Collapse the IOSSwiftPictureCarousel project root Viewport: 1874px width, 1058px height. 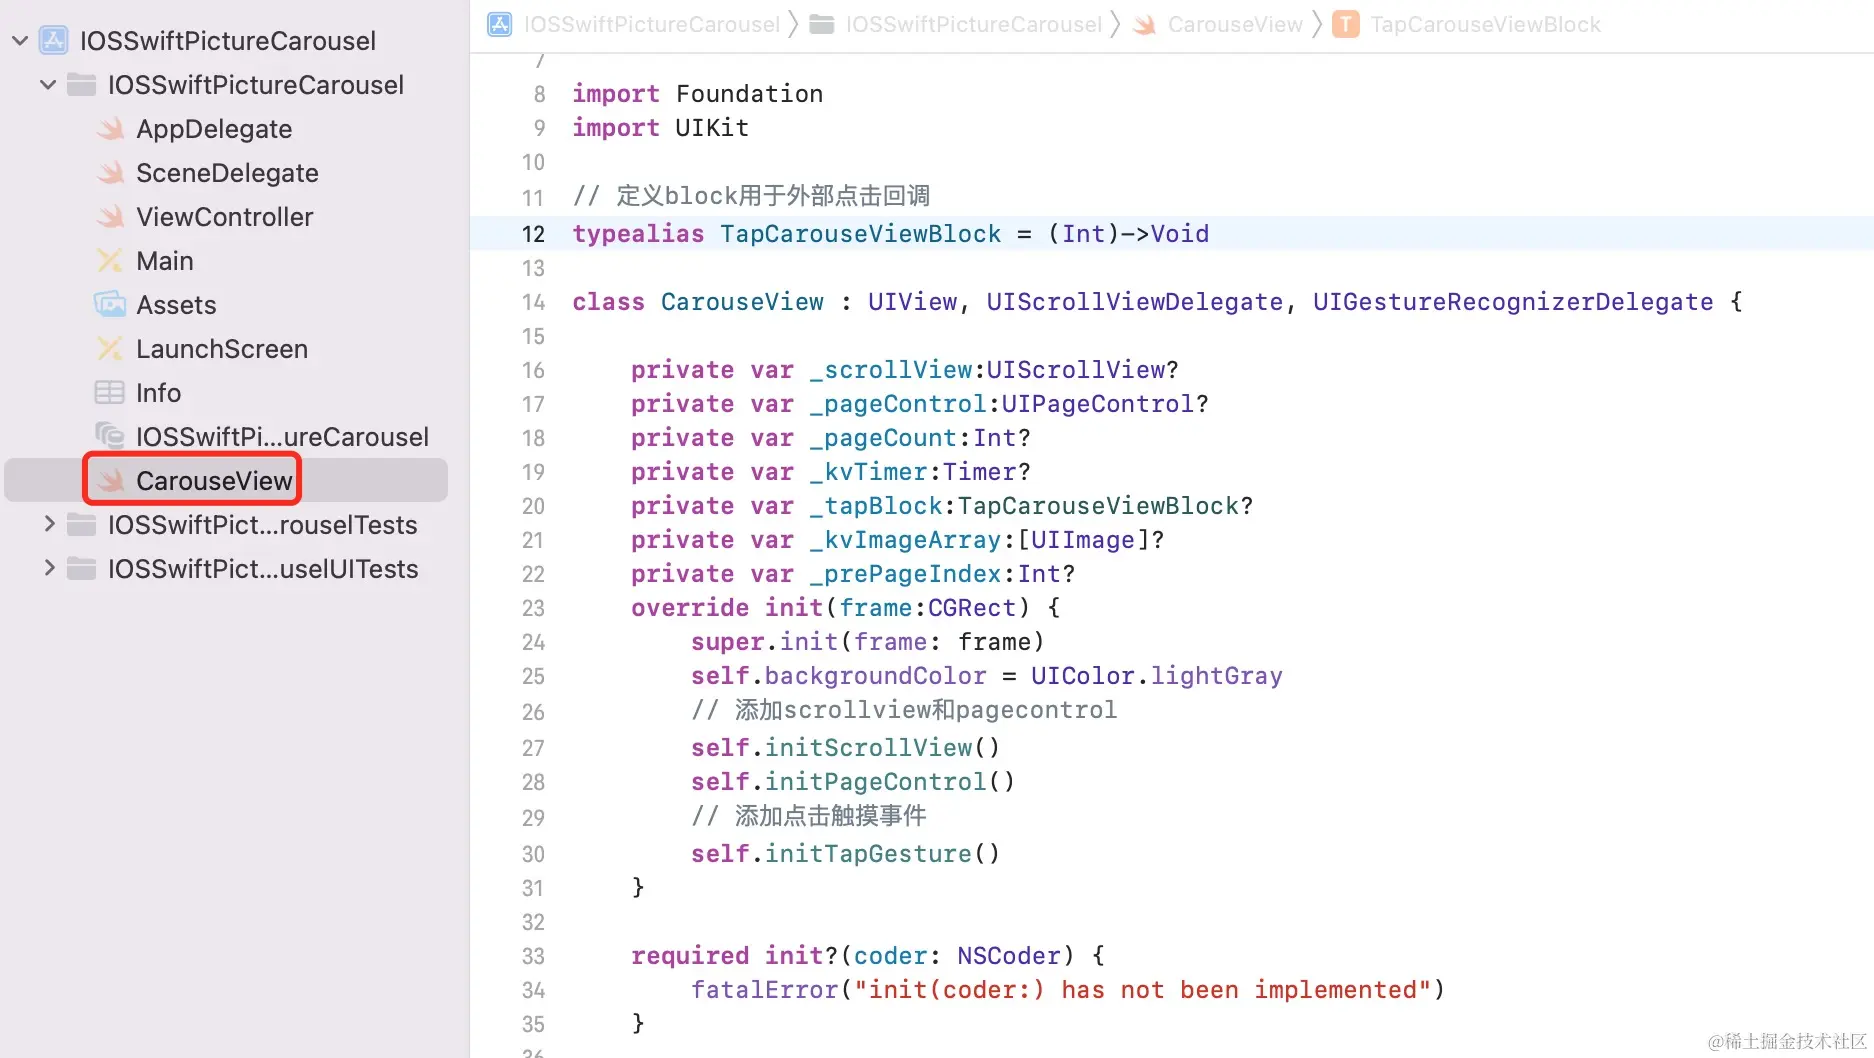20,41
